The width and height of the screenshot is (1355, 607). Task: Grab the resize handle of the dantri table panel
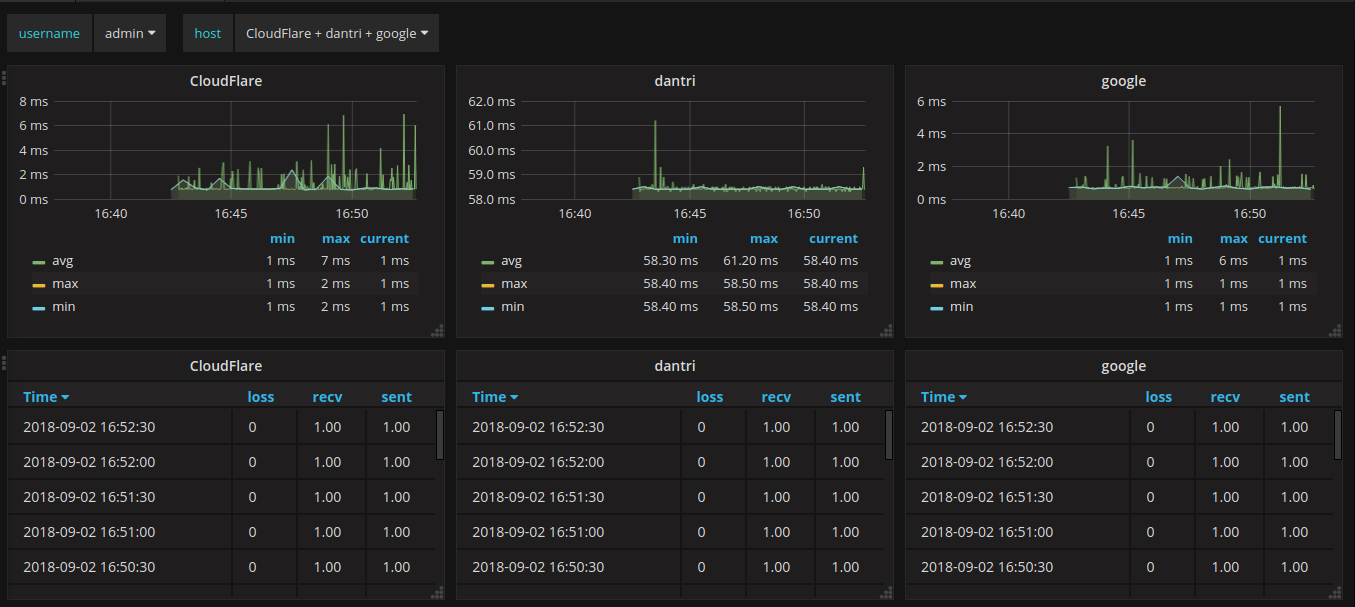point(886,592)
